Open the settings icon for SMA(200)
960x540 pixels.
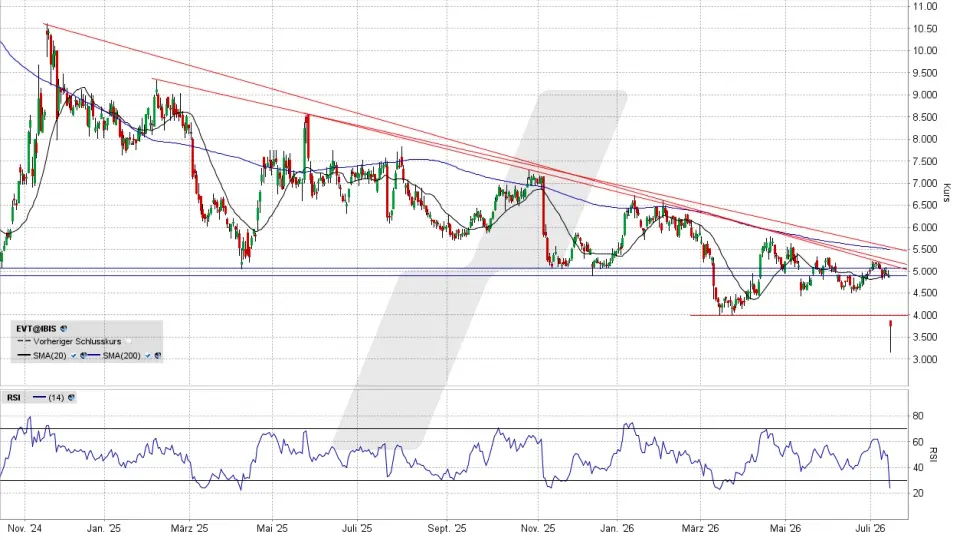point(157,356)
